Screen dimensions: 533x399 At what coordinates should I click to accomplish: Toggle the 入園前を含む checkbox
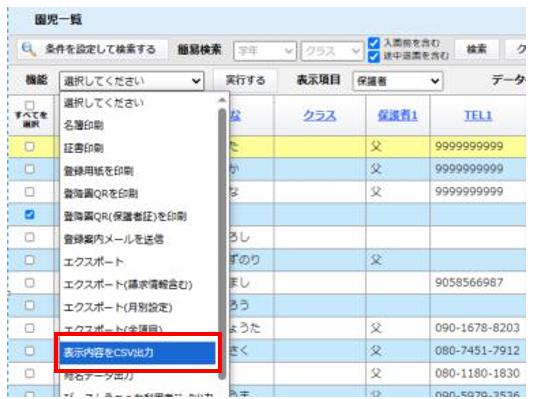click(374, 43)
